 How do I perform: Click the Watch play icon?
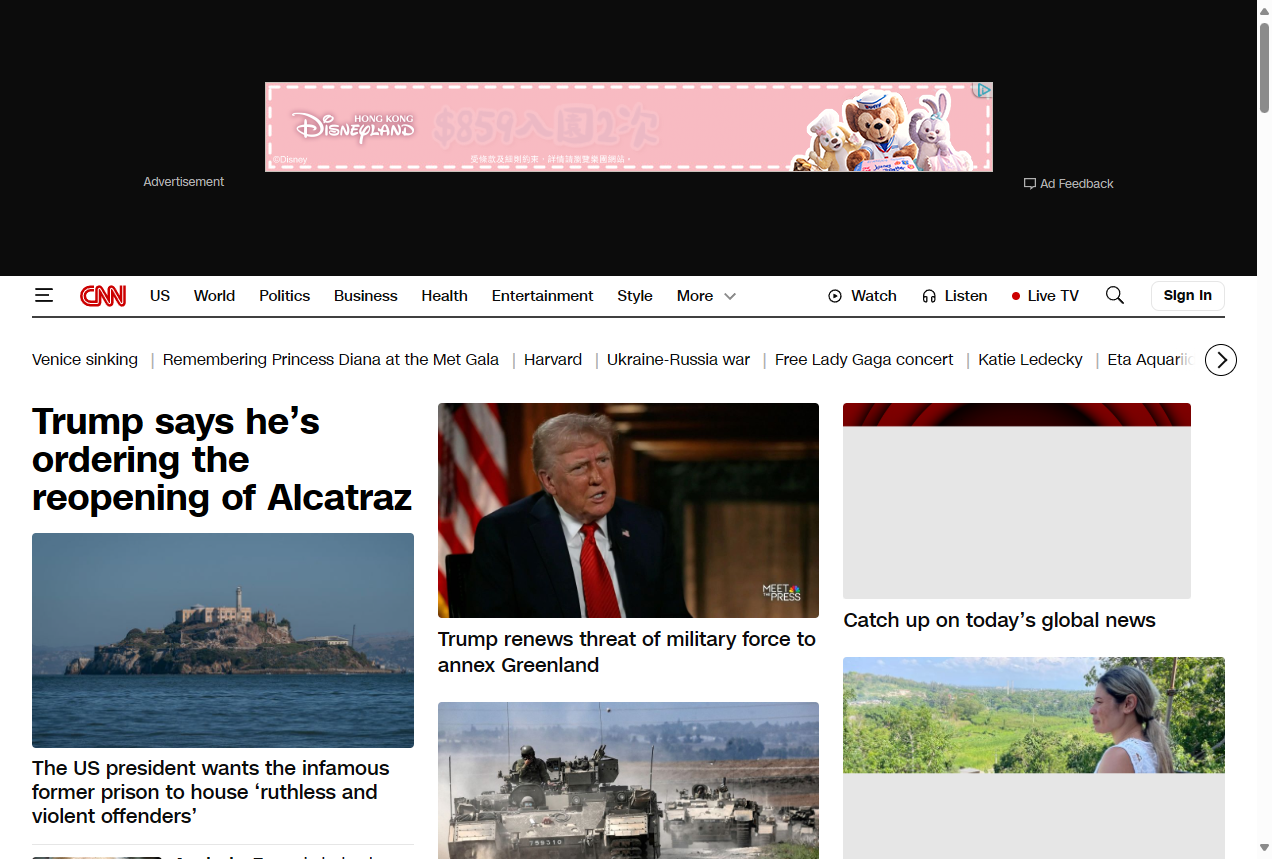[x=835, y=296]
